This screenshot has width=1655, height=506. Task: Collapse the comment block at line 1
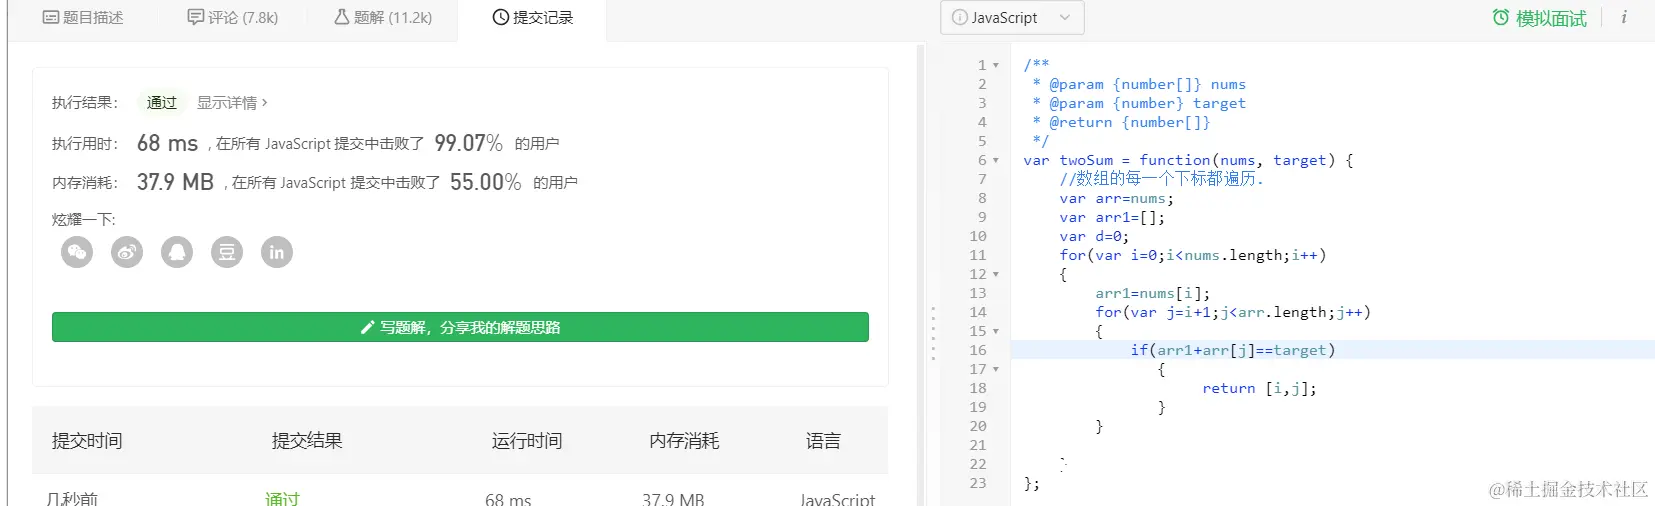click(x=996, y=65)
